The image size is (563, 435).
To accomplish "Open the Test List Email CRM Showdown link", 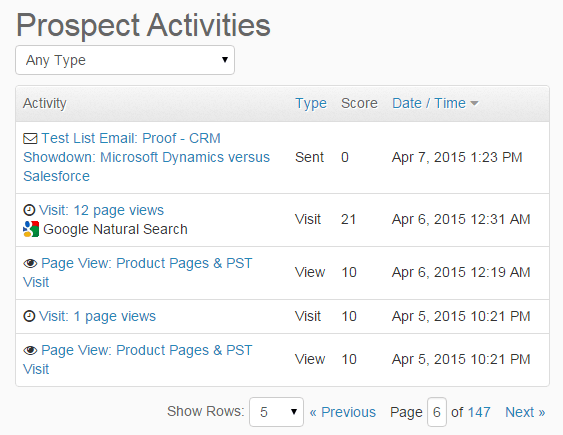I will 146,157.
